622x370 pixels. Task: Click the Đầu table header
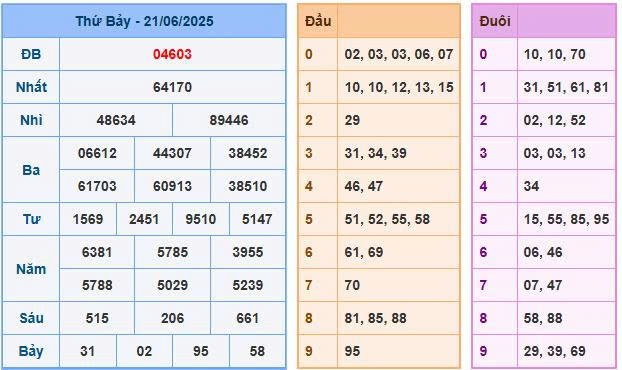[x=318, y=21]
